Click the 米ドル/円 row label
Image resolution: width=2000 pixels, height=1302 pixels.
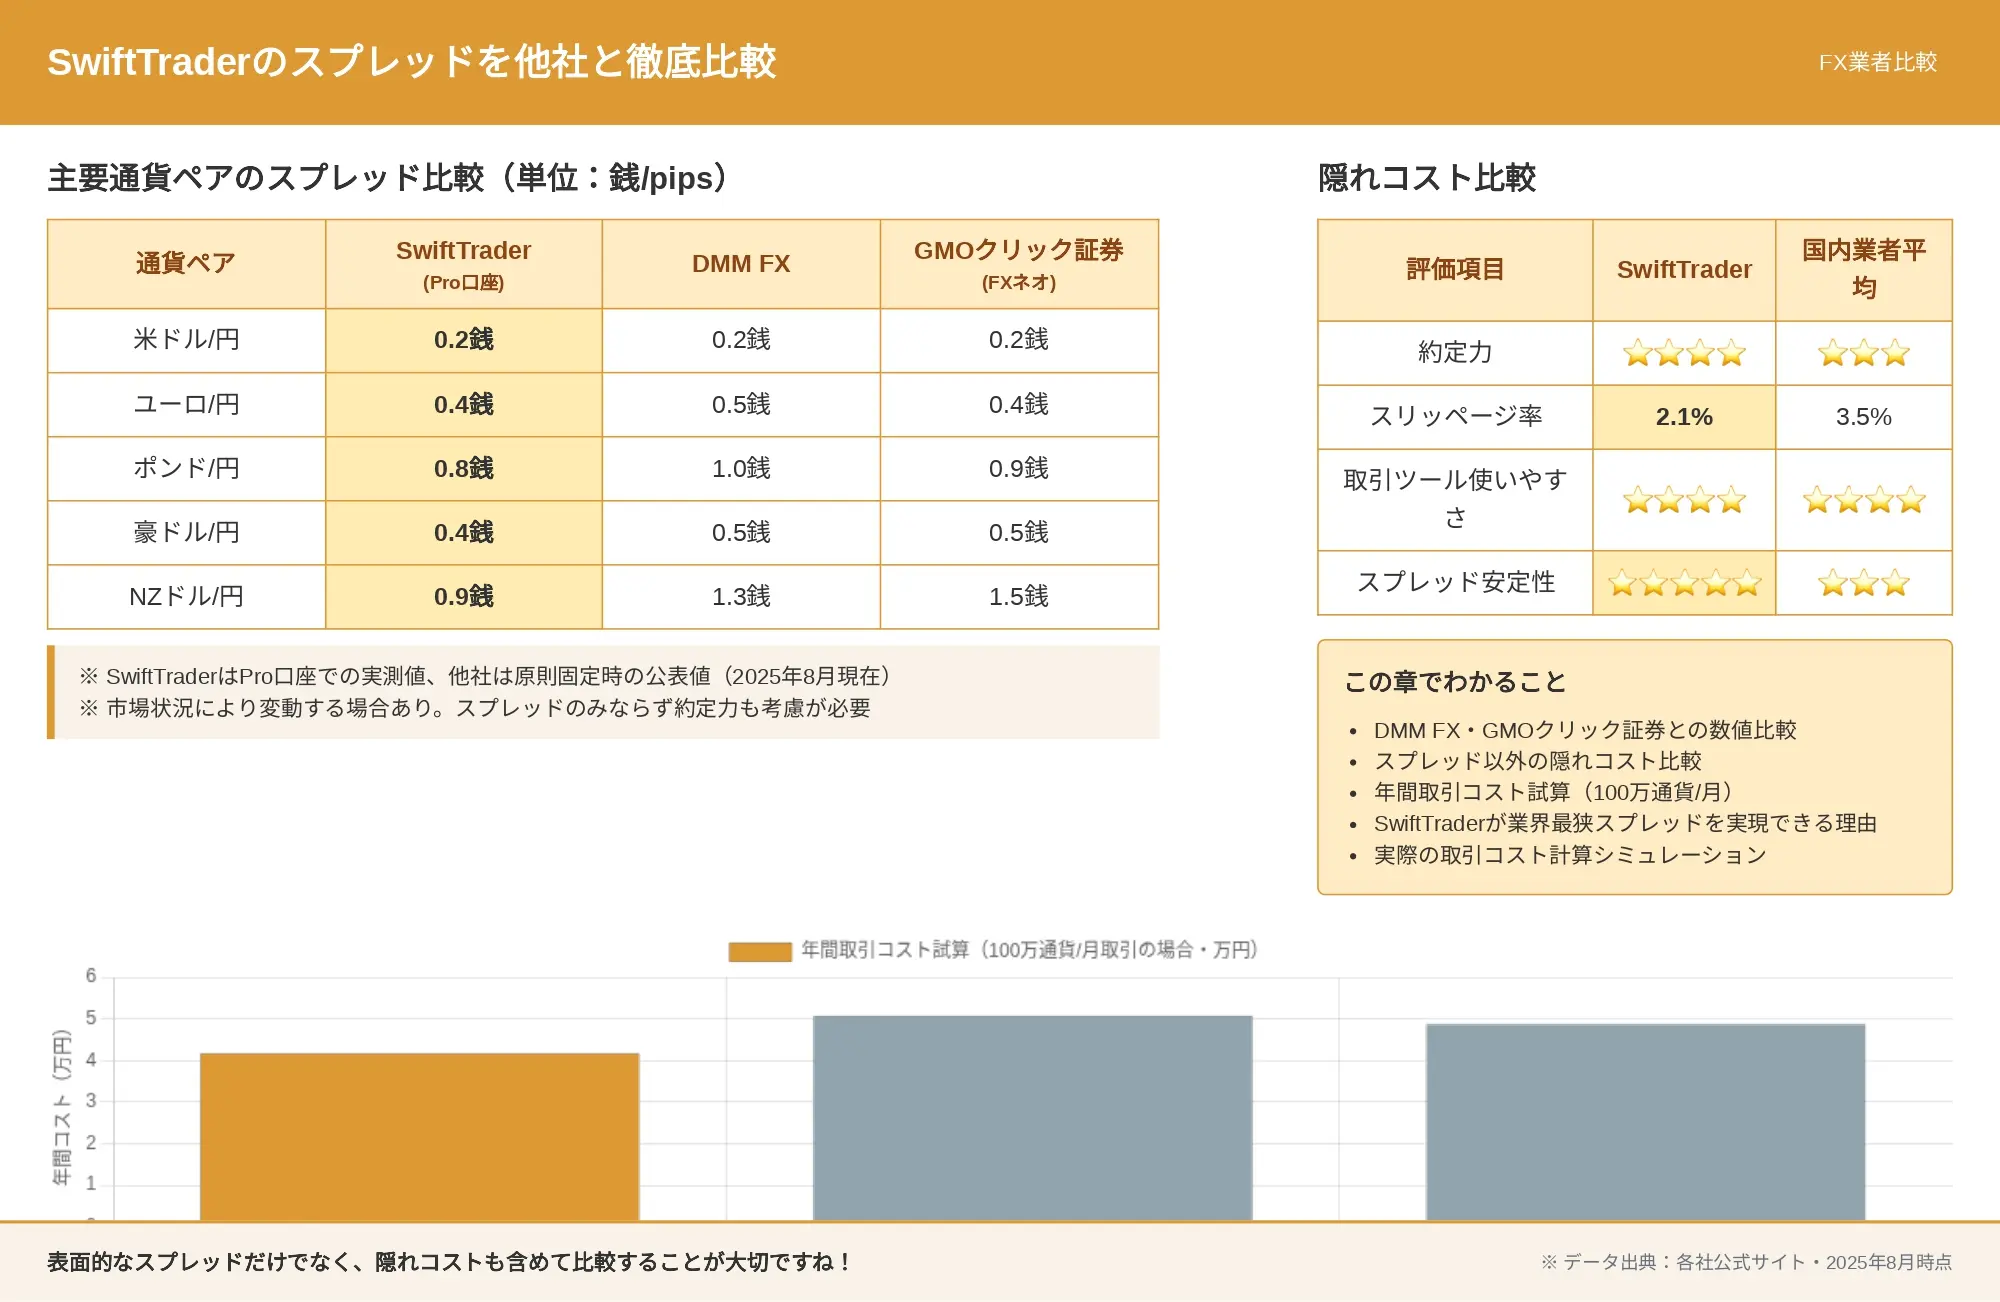186,340
